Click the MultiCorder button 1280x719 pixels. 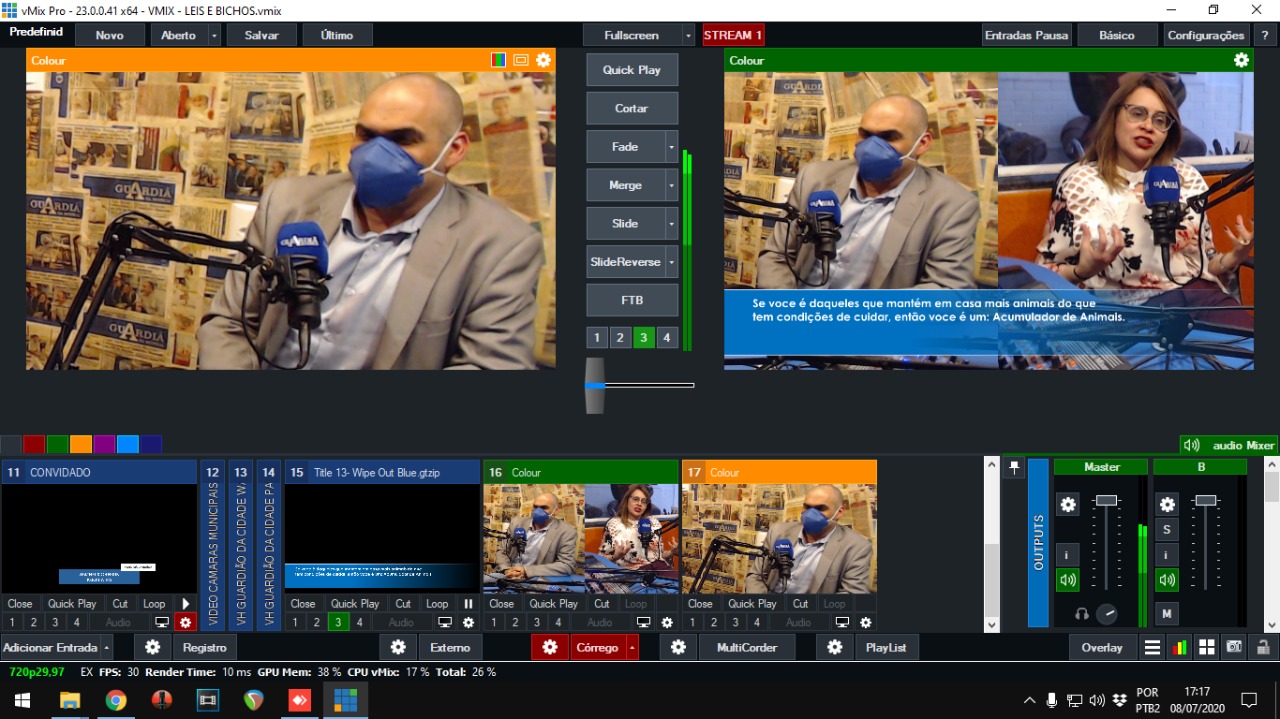pos(746,648)
